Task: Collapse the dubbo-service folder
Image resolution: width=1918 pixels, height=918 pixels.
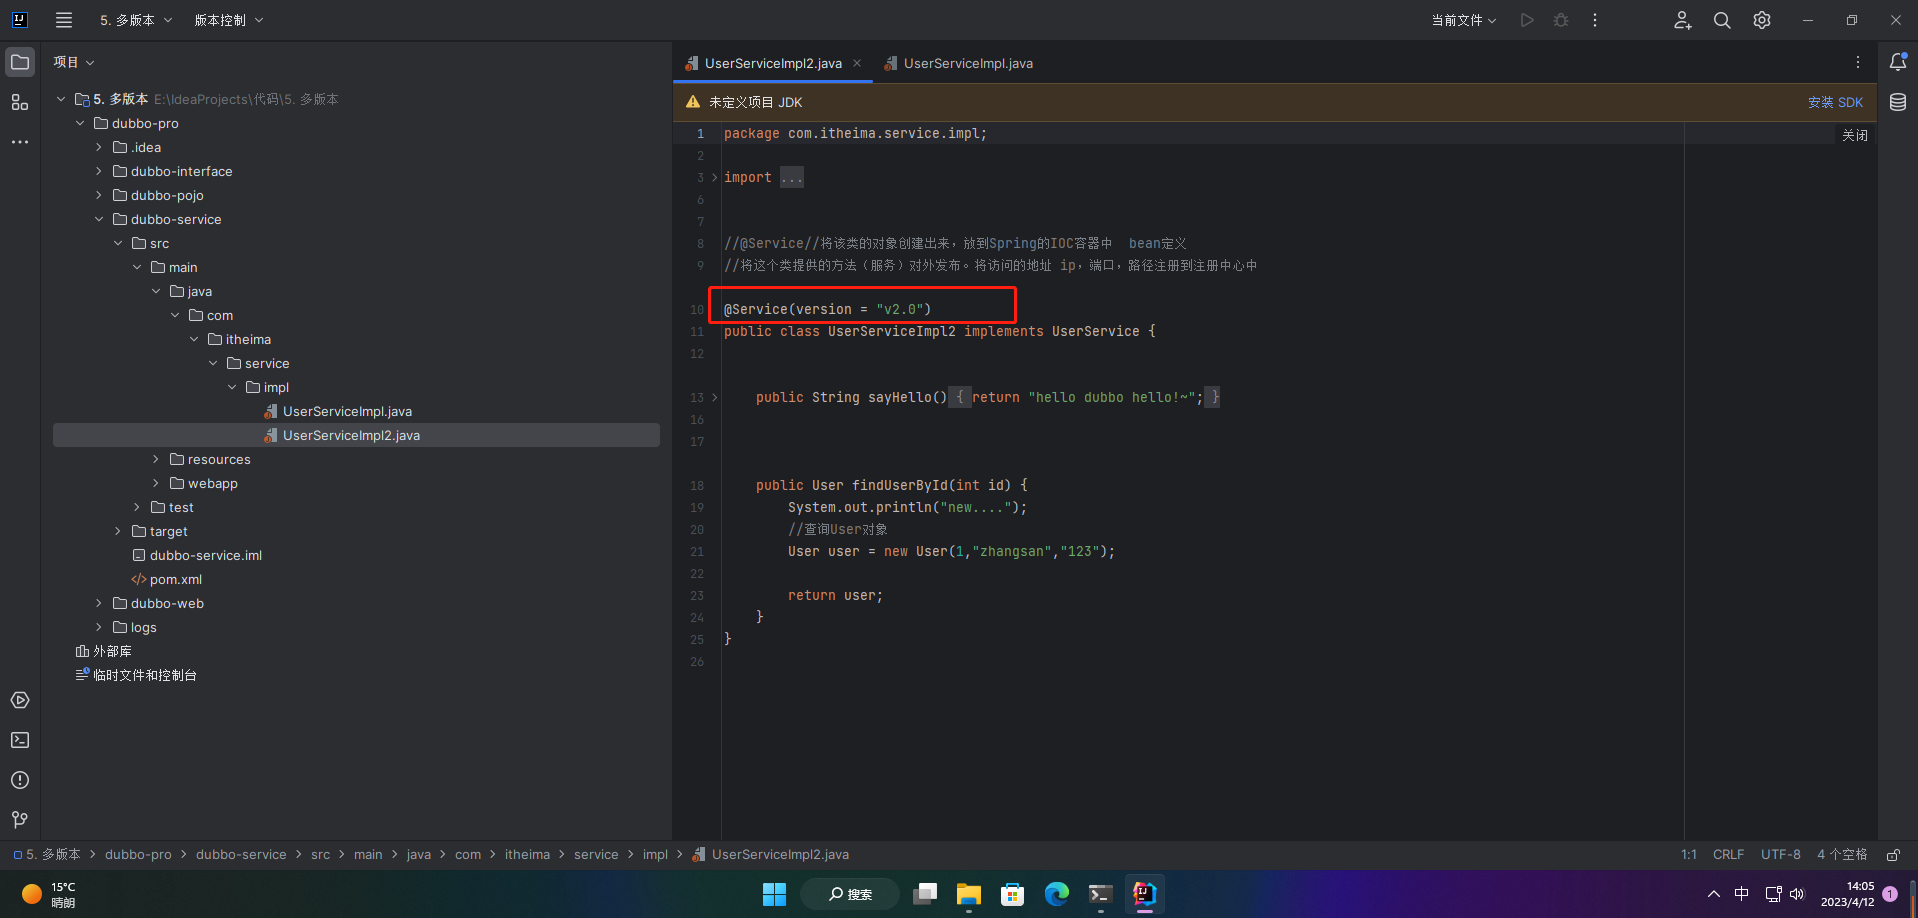Action: click(99, 220)
